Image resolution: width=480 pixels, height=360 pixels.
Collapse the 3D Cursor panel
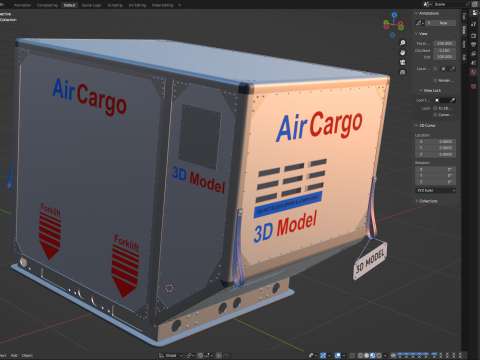tap(416, 125)
